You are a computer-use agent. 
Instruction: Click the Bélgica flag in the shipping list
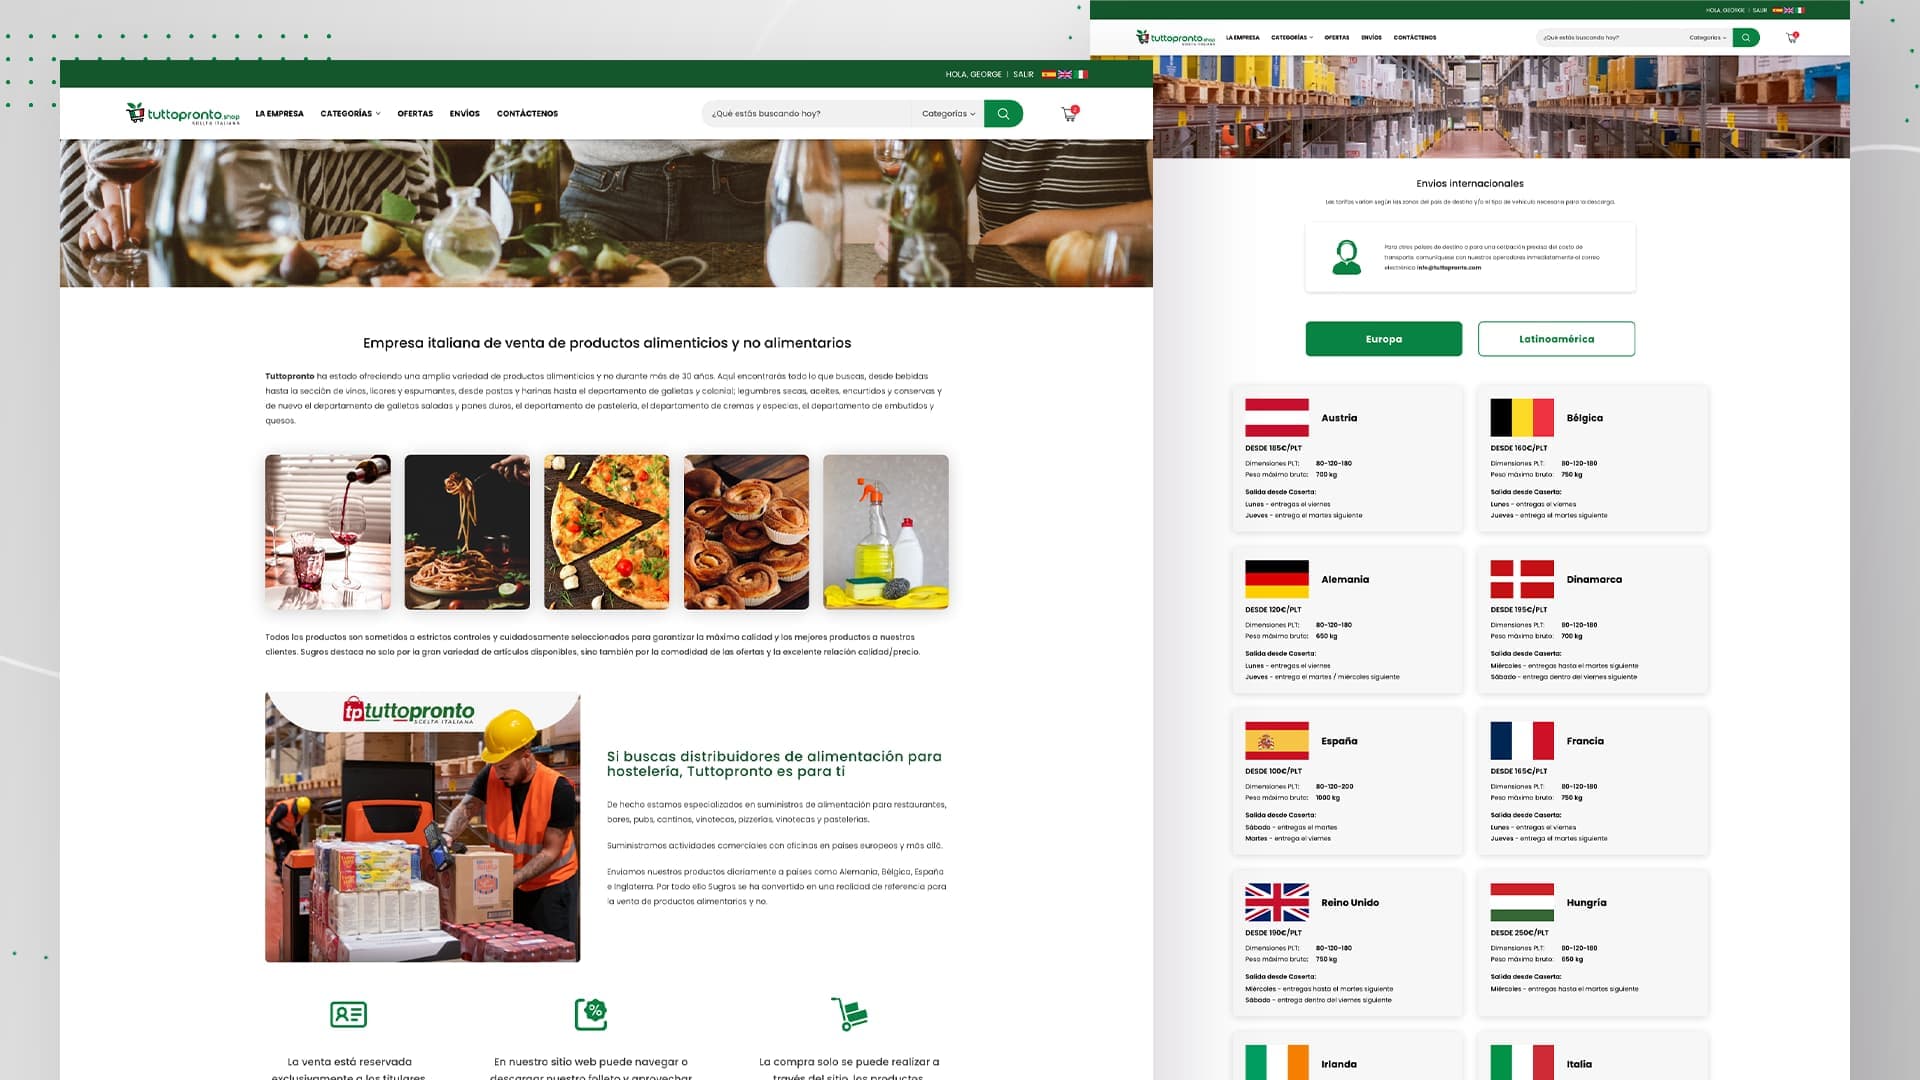pos(1522,417)
